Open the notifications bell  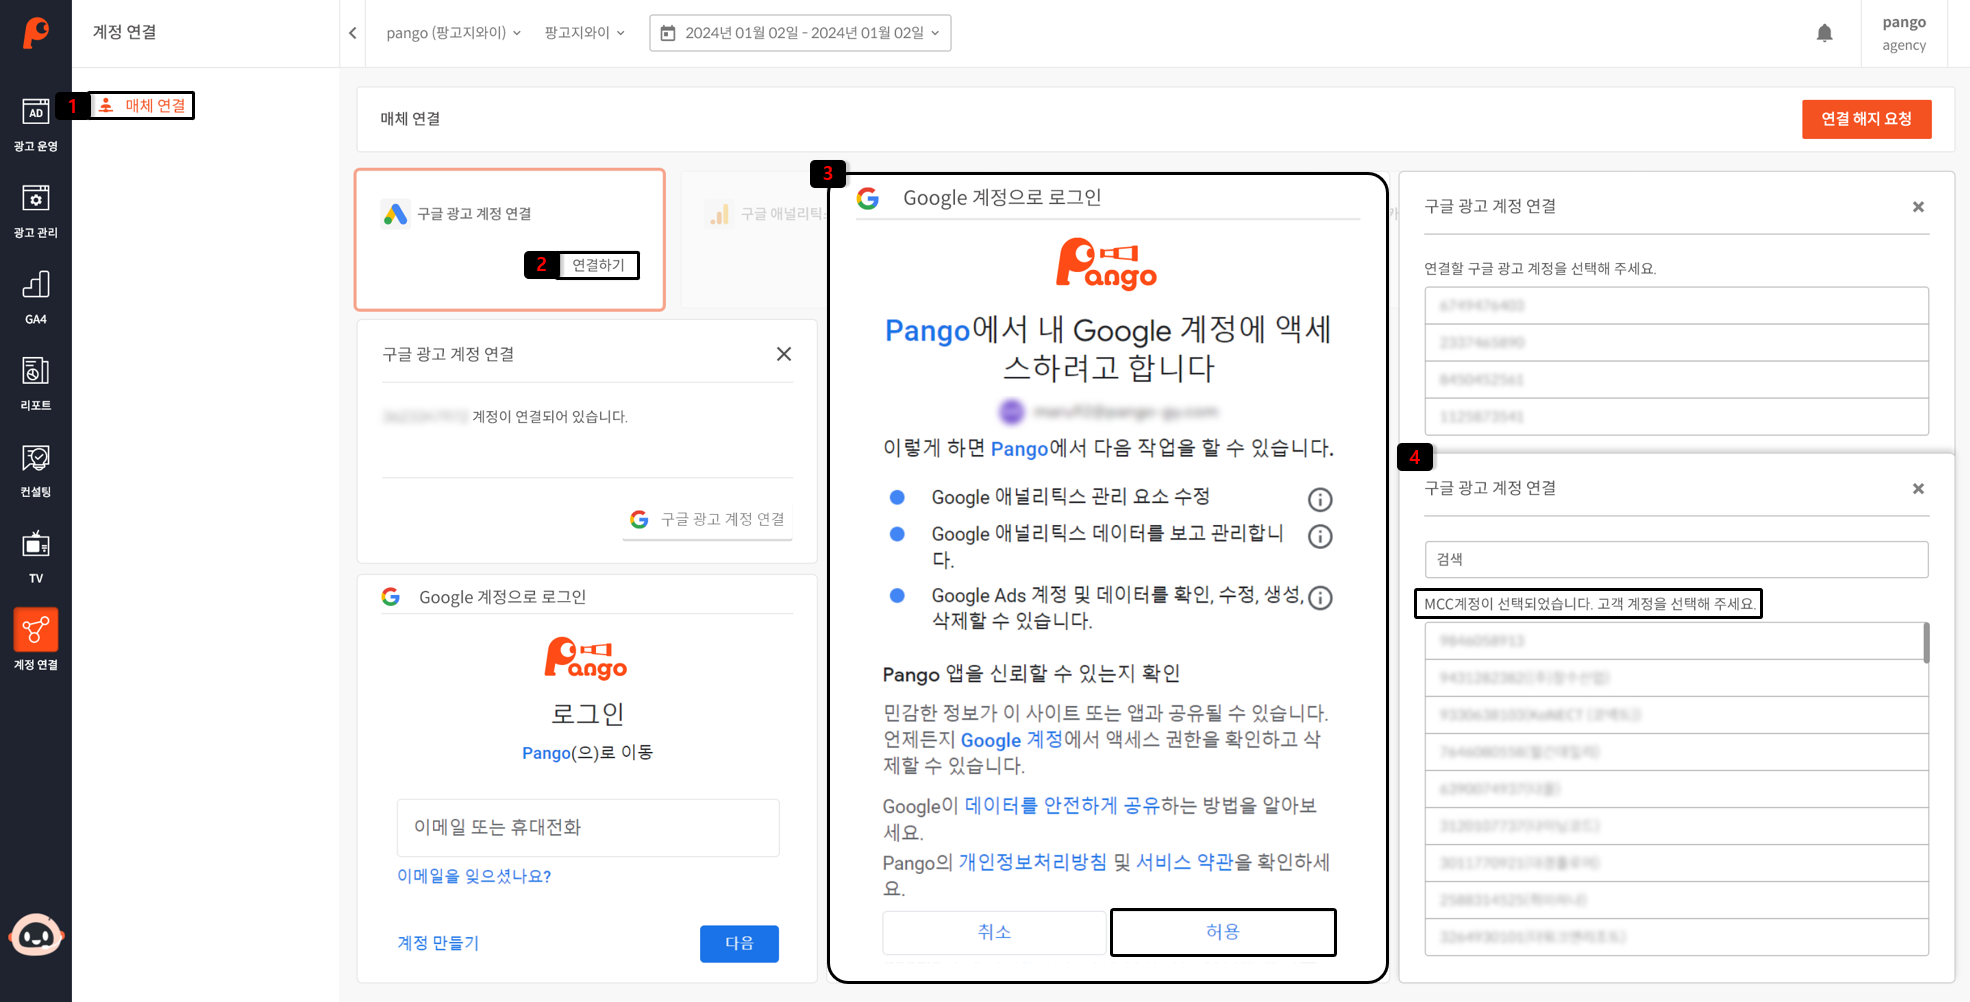pos(1825,33)
